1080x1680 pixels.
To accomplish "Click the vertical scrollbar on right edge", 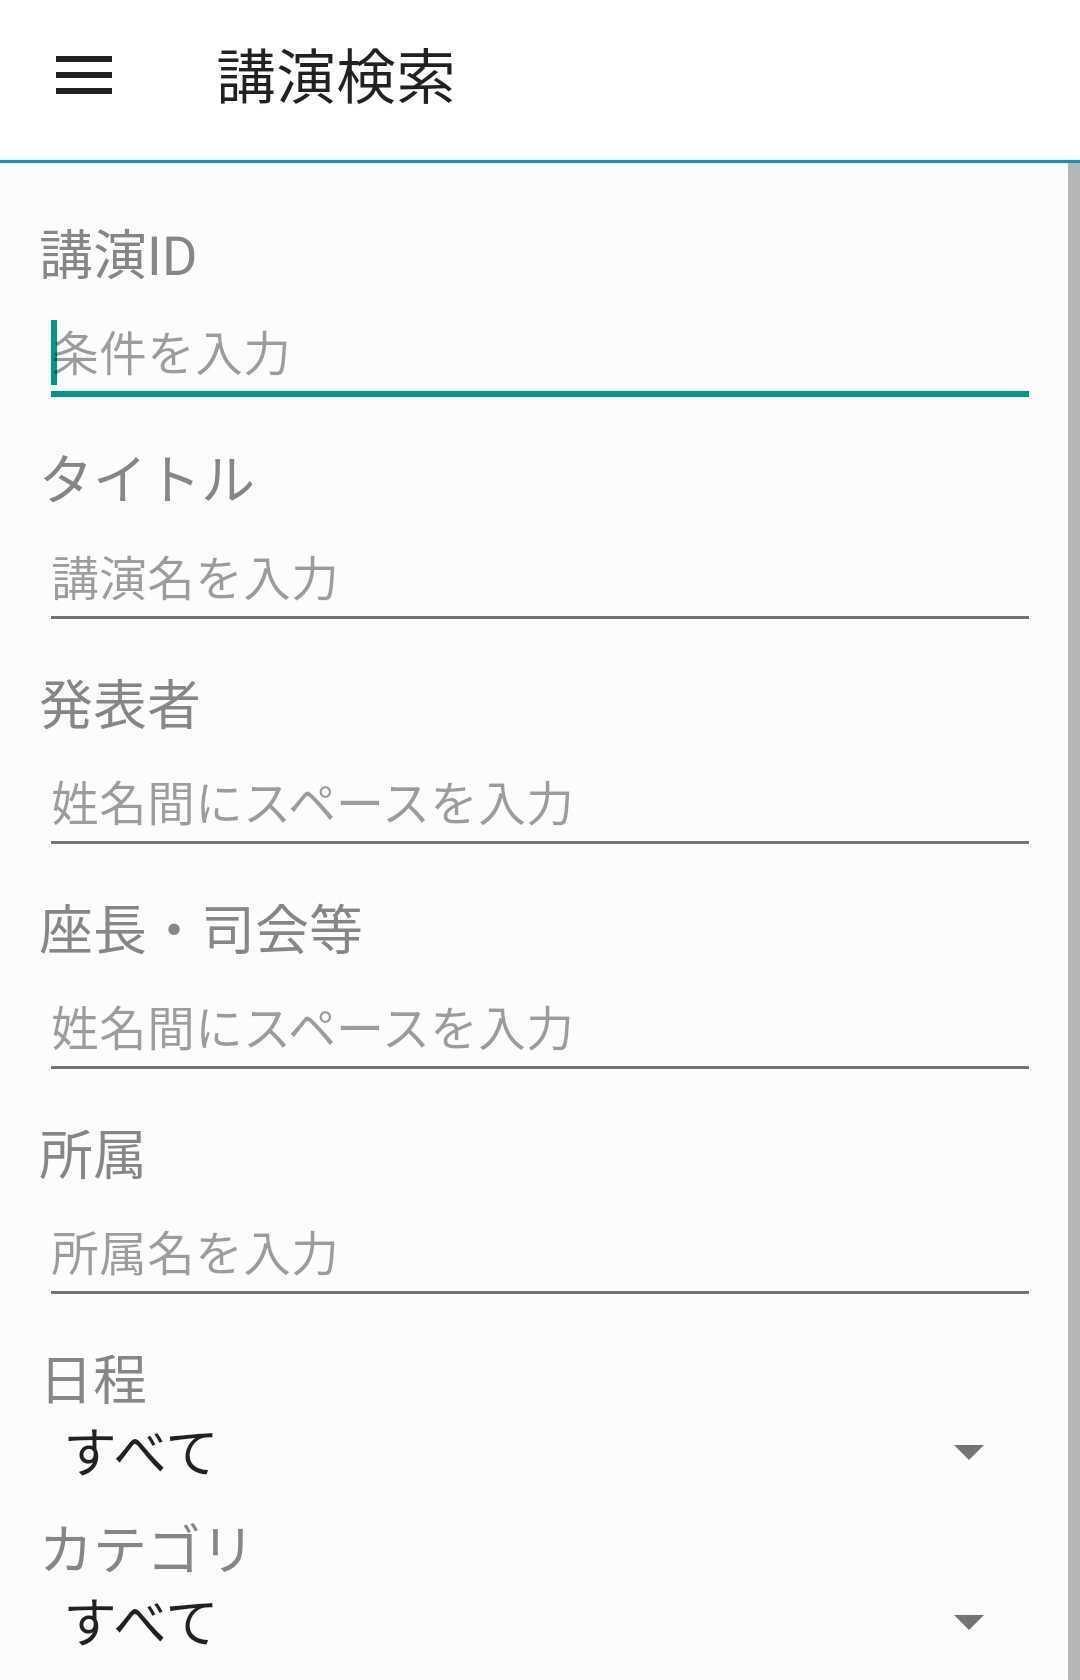I will point(1074,920).
